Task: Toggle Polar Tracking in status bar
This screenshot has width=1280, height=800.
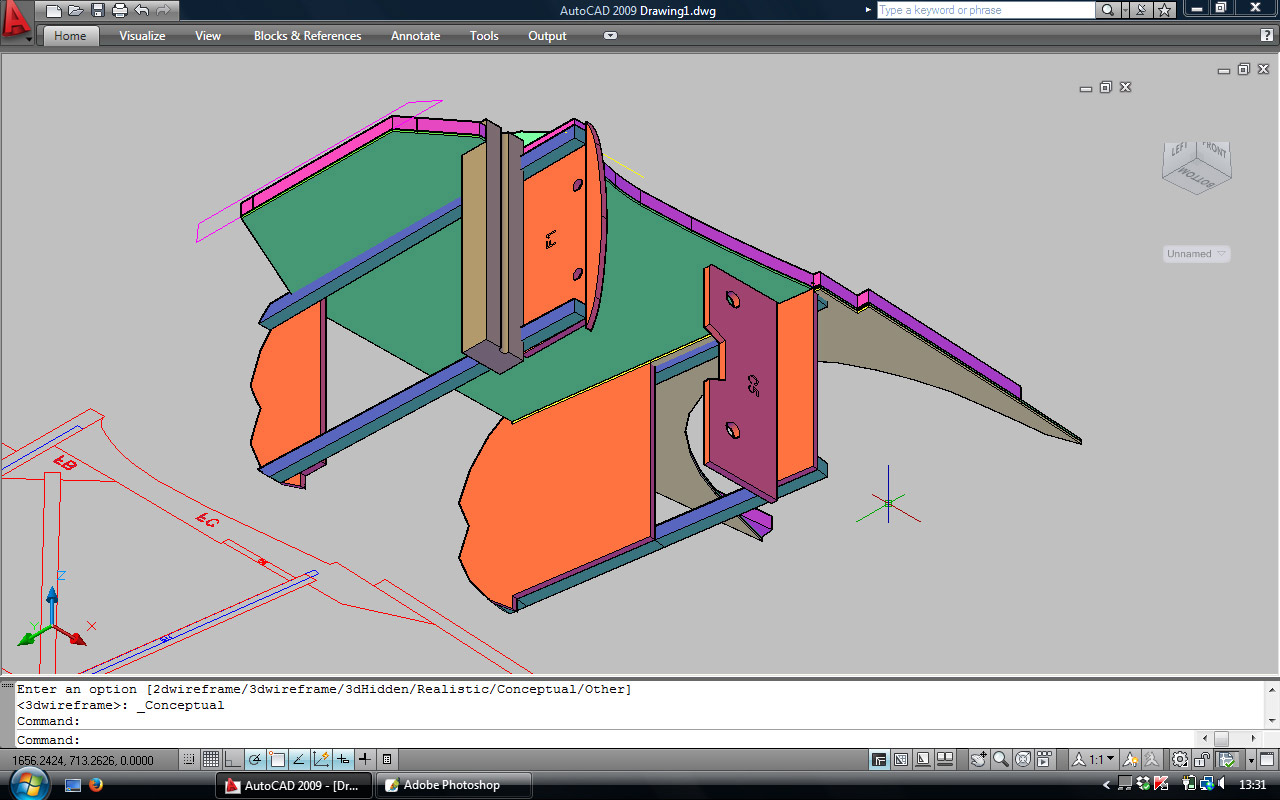Action: (255, 759)
